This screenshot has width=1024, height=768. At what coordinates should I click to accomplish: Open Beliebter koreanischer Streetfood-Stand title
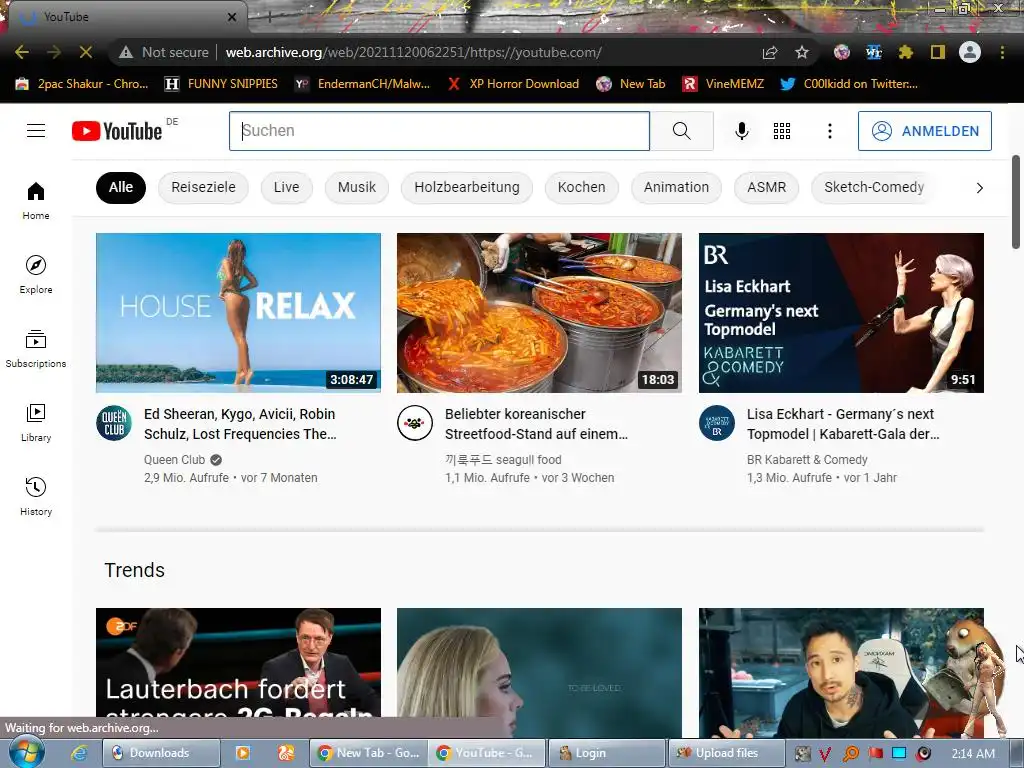(536, 424)
